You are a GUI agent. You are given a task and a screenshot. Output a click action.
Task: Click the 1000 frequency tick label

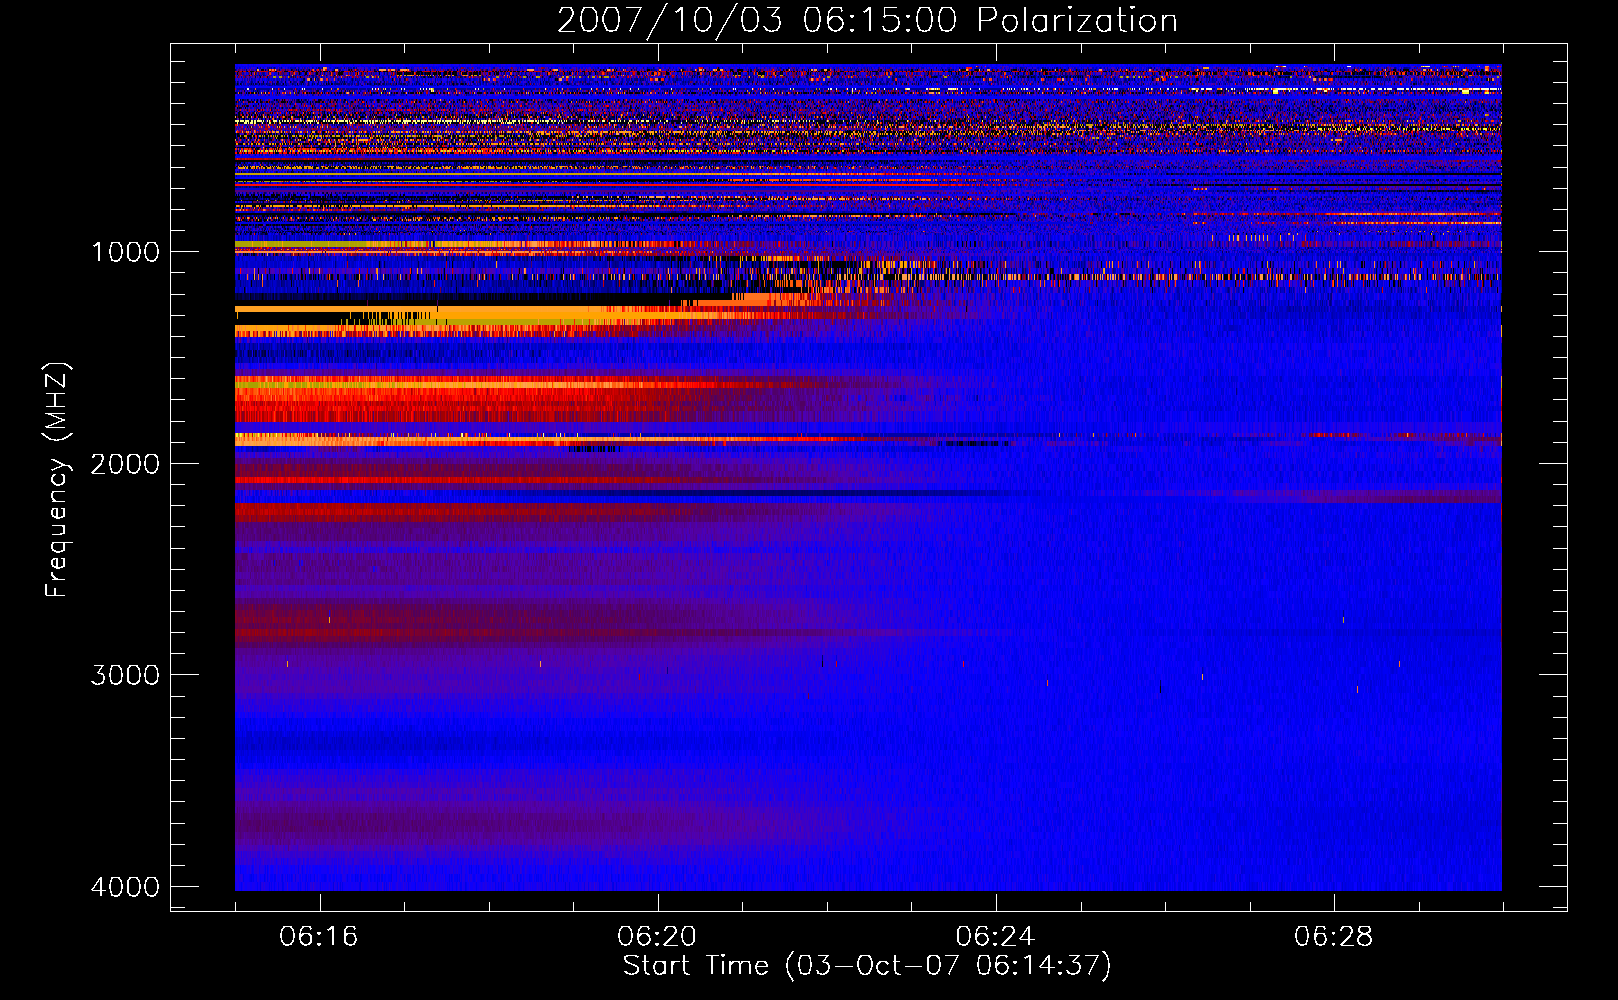(125, 252)
